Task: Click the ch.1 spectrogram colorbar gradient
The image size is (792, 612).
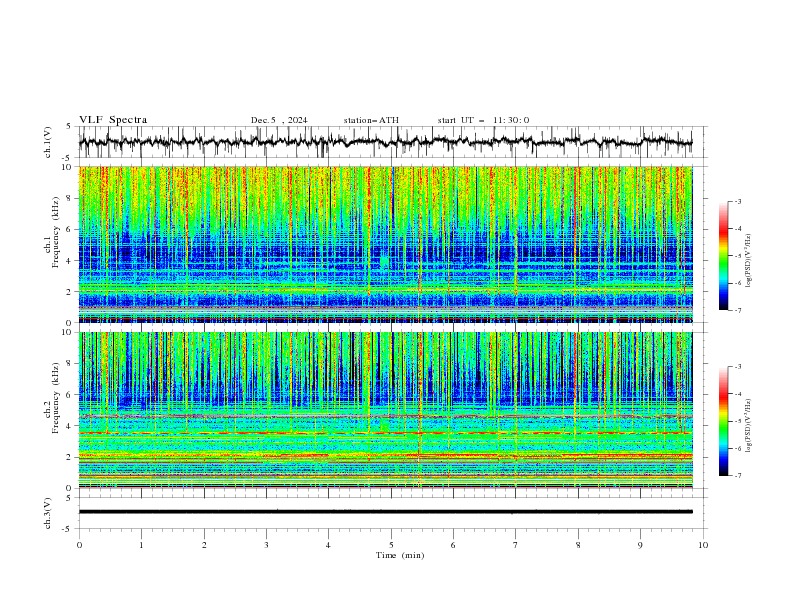Action: 723,256
